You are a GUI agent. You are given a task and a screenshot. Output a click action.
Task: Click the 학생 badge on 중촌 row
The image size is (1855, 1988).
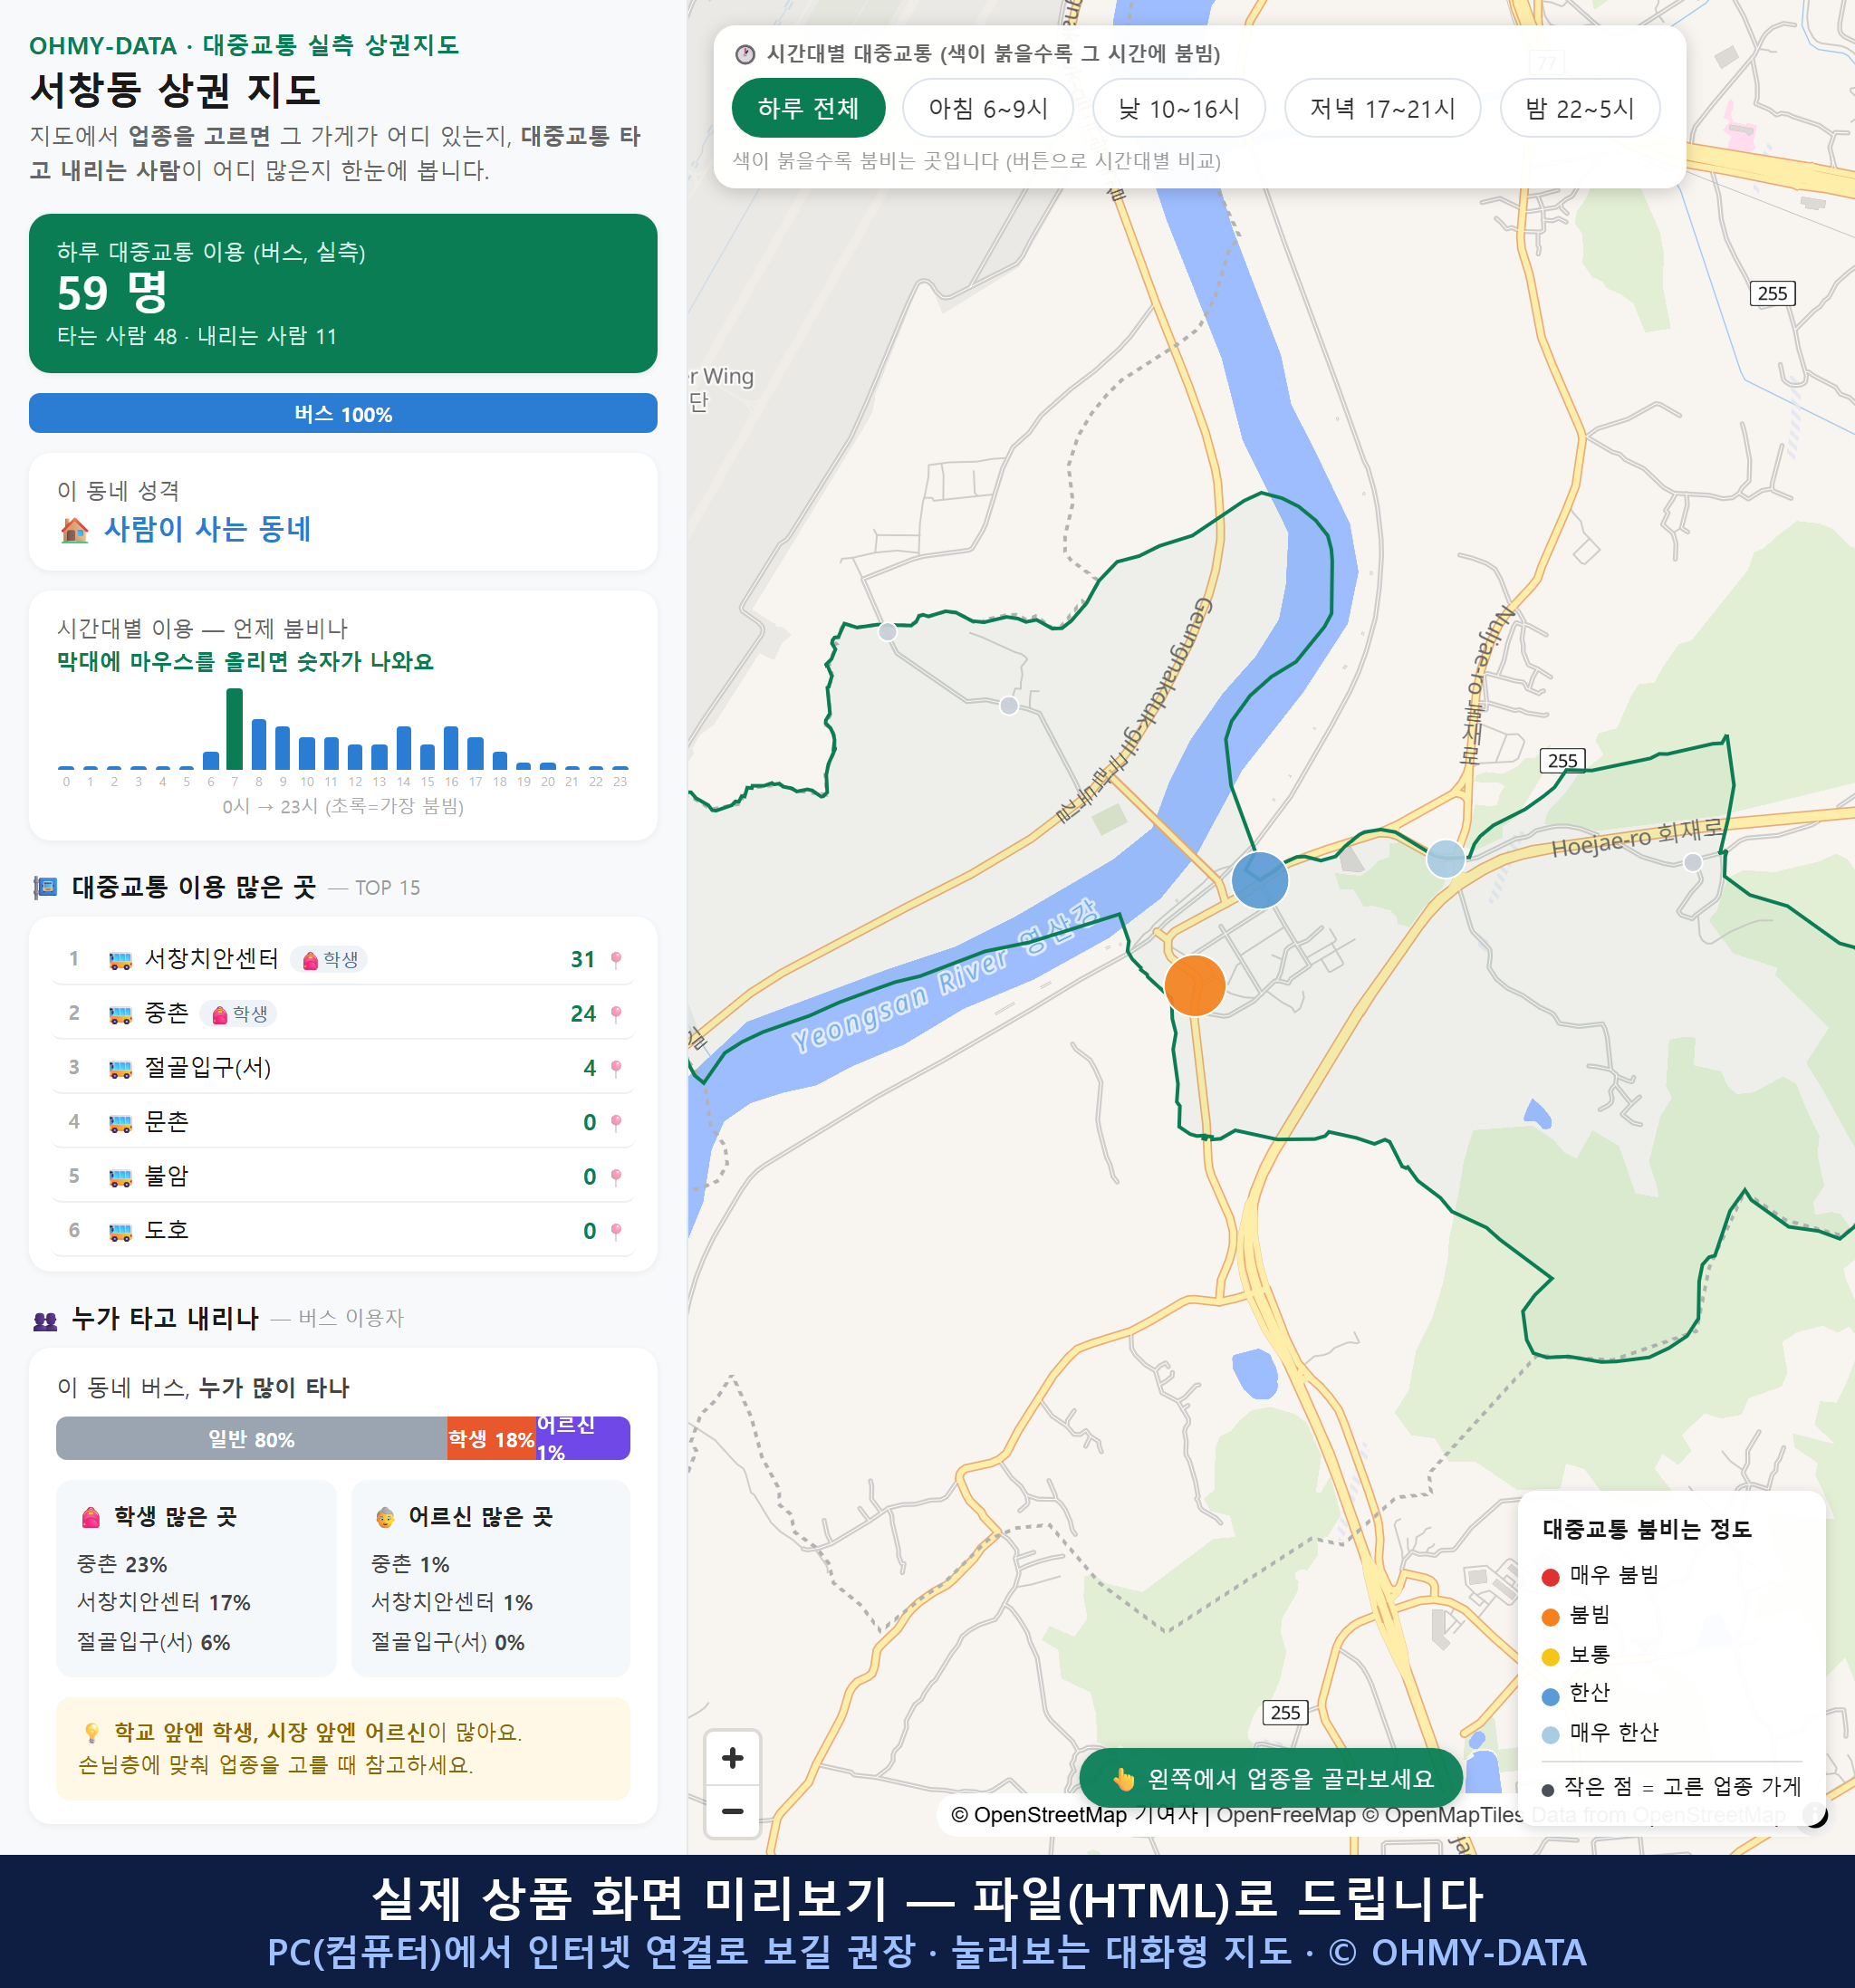click(x=238, y=1014)
